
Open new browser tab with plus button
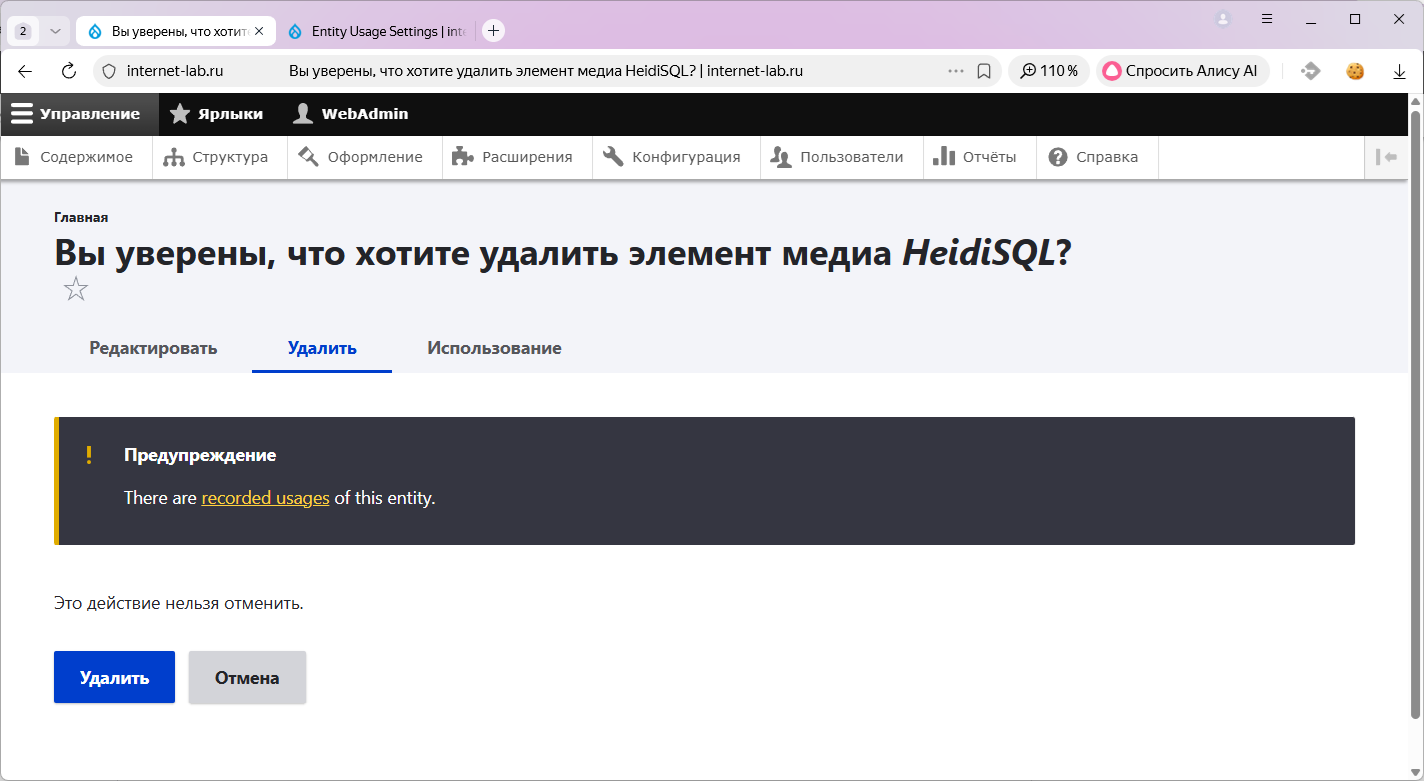(x=493, y=31)
